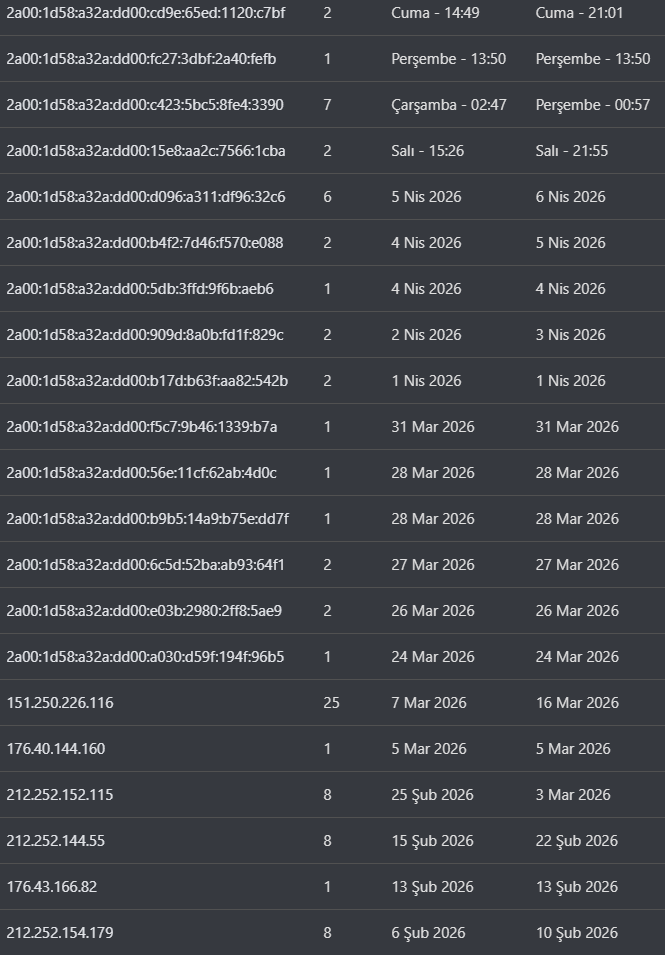Click first-seen date 7 Mar 2026

tap(429, 703)
